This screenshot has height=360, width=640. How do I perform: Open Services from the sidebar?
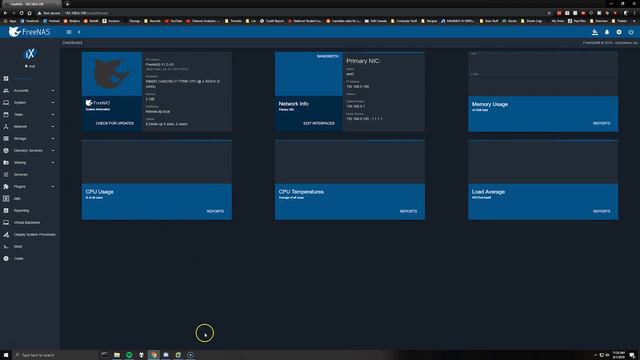[x=21, y=175]
